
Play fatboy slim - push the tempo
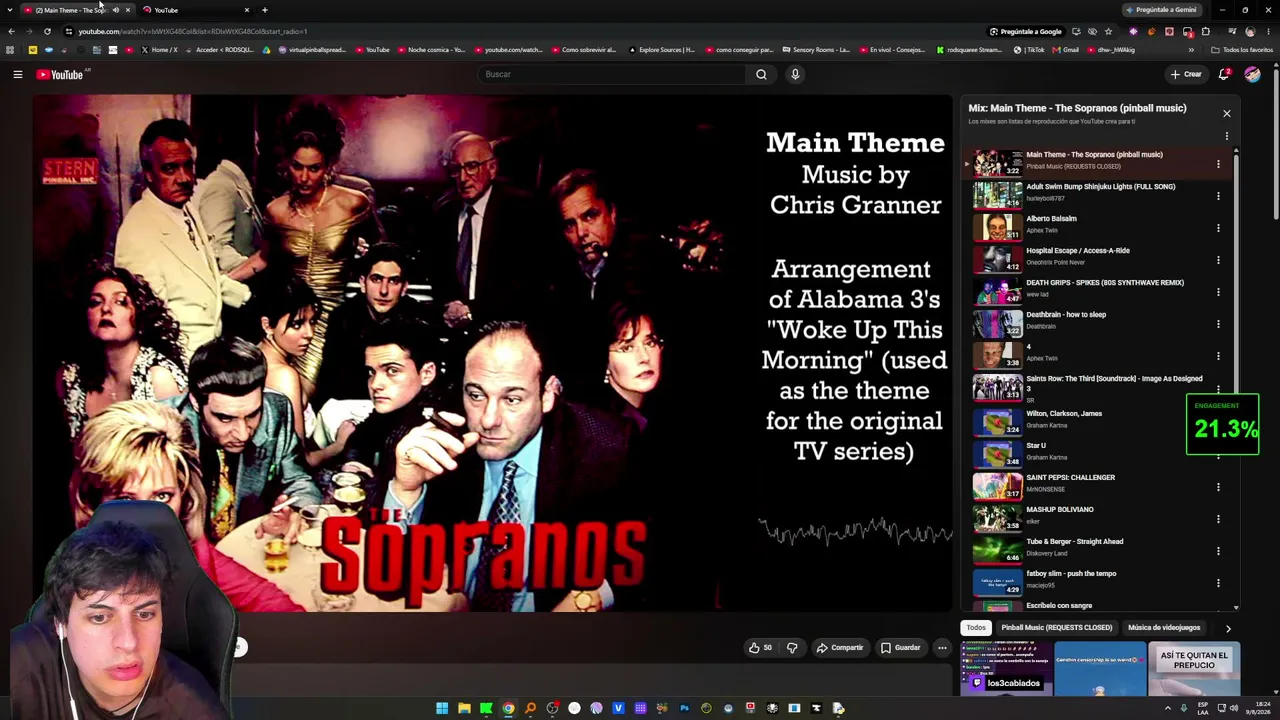tap(1095, 581)
